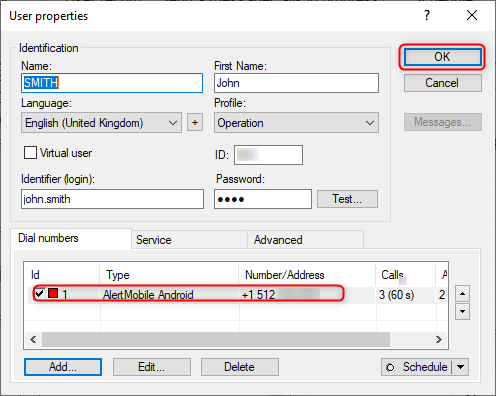The image size is (496, 396).
Task: Click the Test... password button
Action: pos(347,199)
